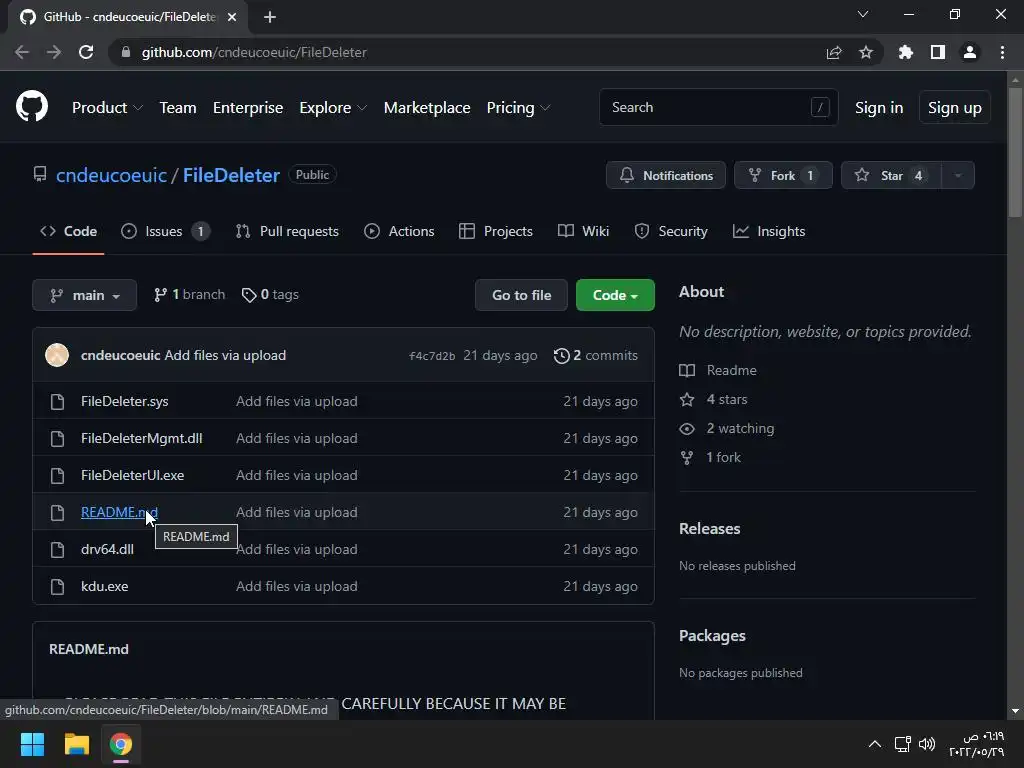This screenshot has width=1024, height=768.
Task: Open commit hash f4c7d2b
Action: tap(432, 356)
